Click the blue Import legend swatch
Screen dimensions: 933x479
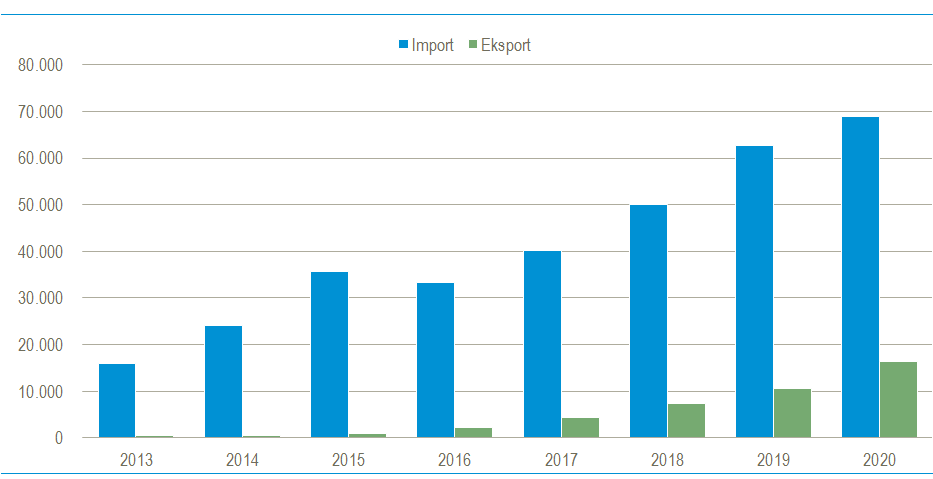click(404, 45)
